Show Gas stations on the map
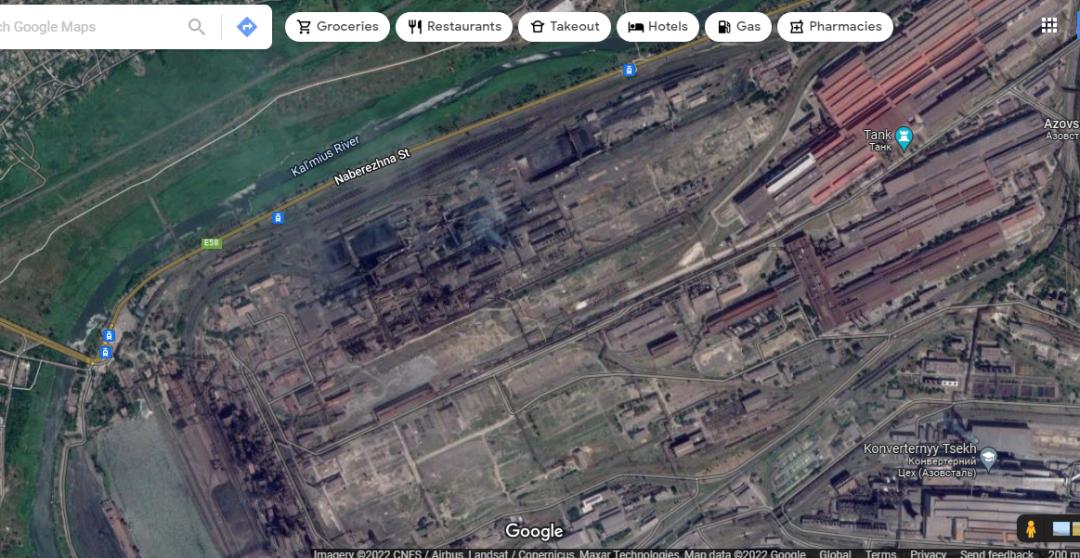Image resolution: width=1080 pixels, height=558 pixels. coord(738,27)
